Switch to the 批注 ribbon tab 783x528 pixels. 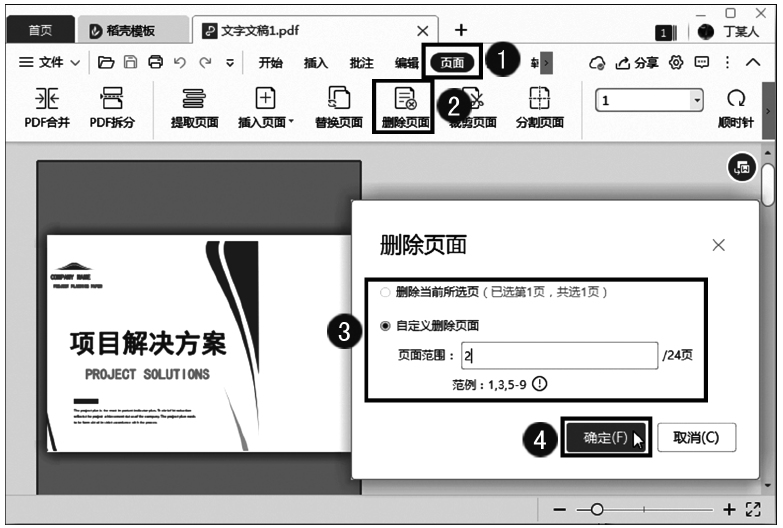coord(361,63)
